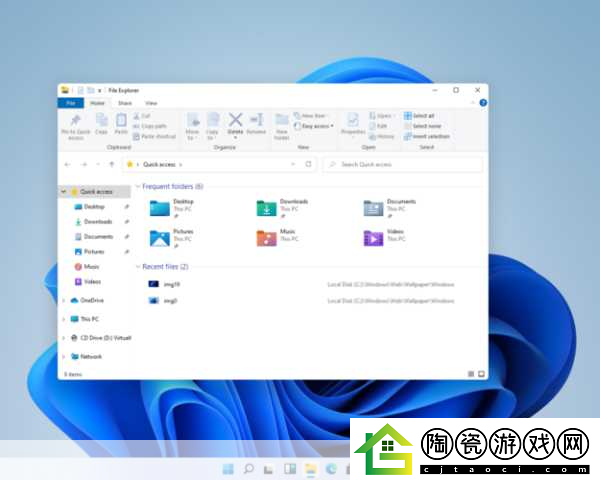Switch to the View ribbon tab
600x480 pixels.
pos(151,103)
